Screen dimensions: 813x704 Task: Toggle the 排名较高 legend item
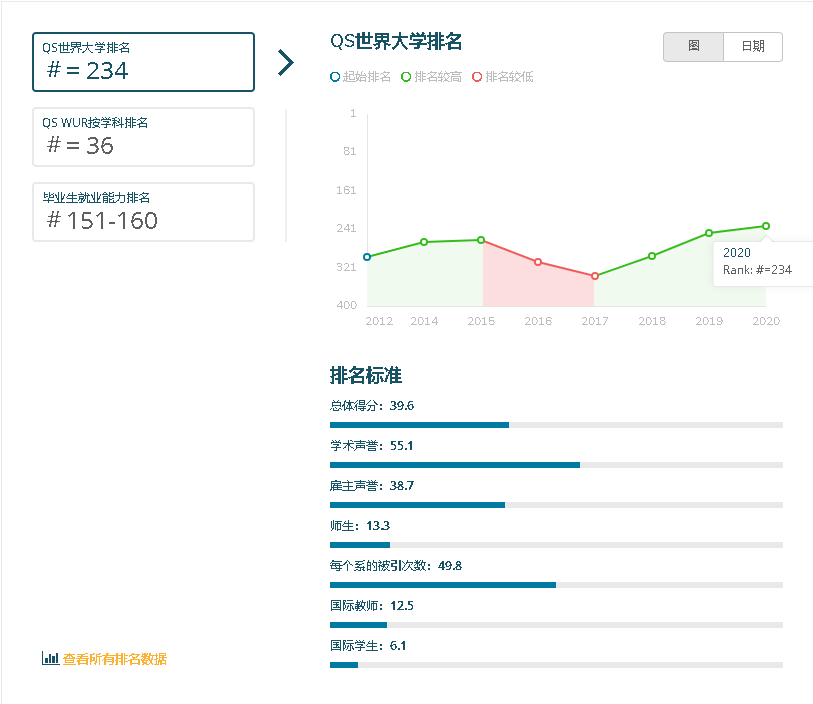pos(430,77)
